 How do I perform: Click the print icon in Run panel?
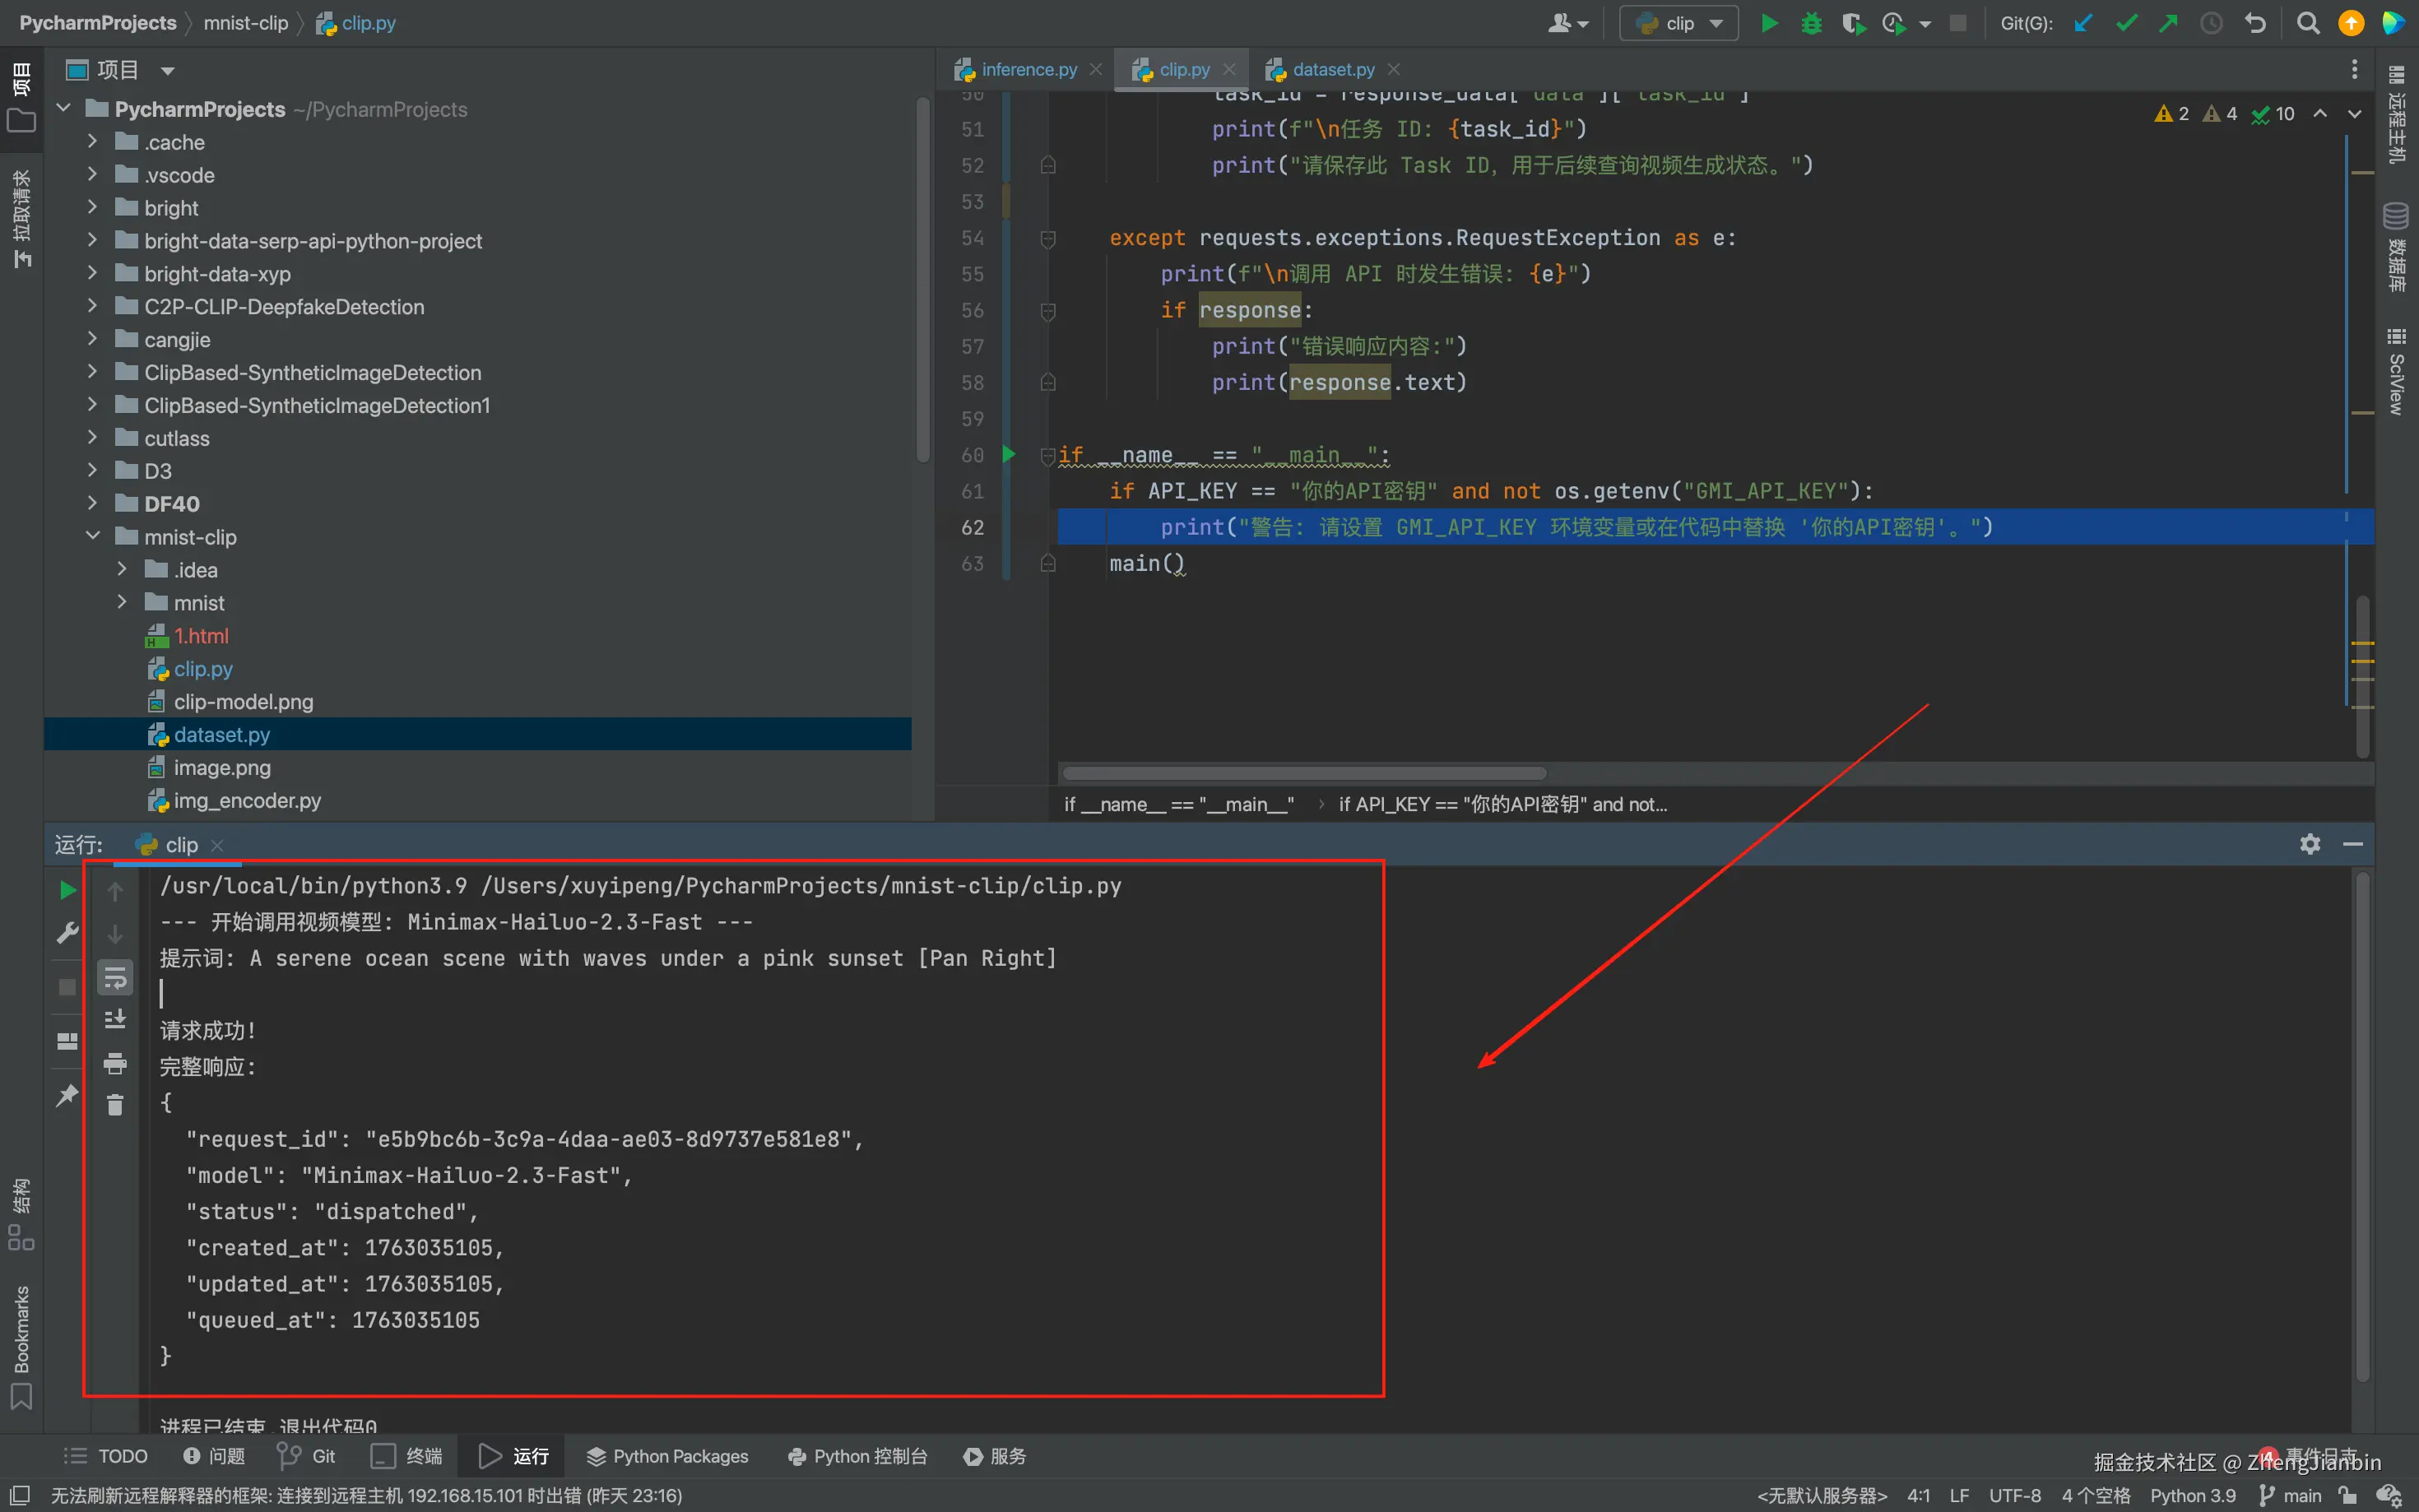coord(115,1063)
